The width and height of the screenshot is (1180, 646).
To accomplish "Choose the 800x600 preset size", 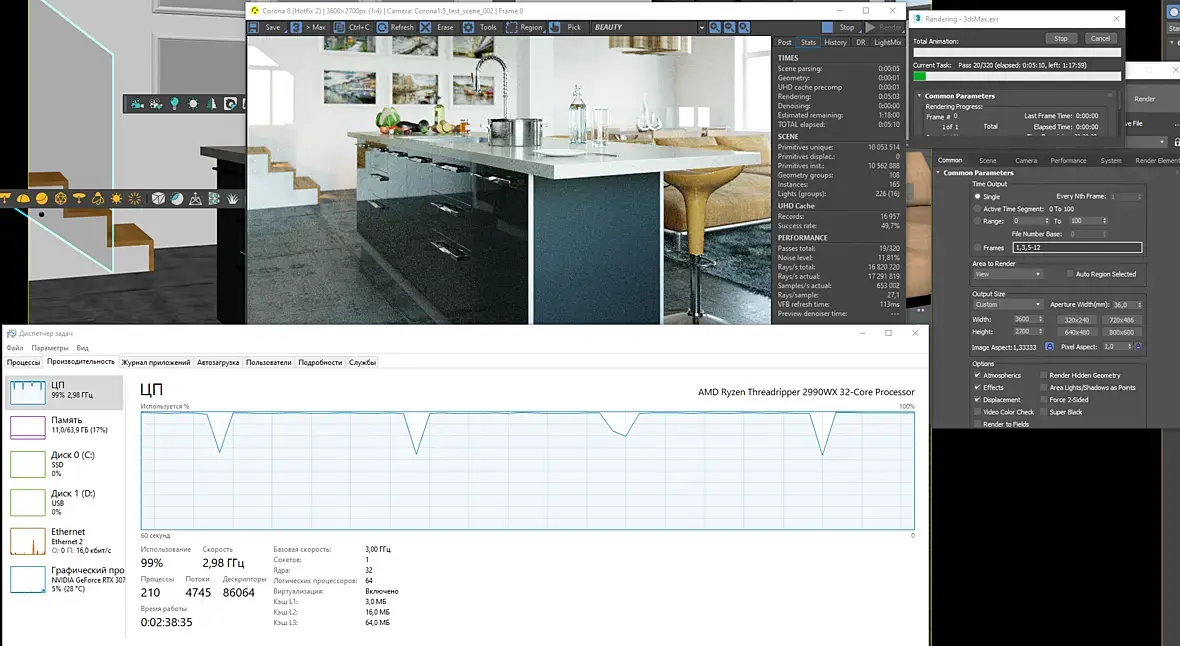I will (x=1121, y=332).
